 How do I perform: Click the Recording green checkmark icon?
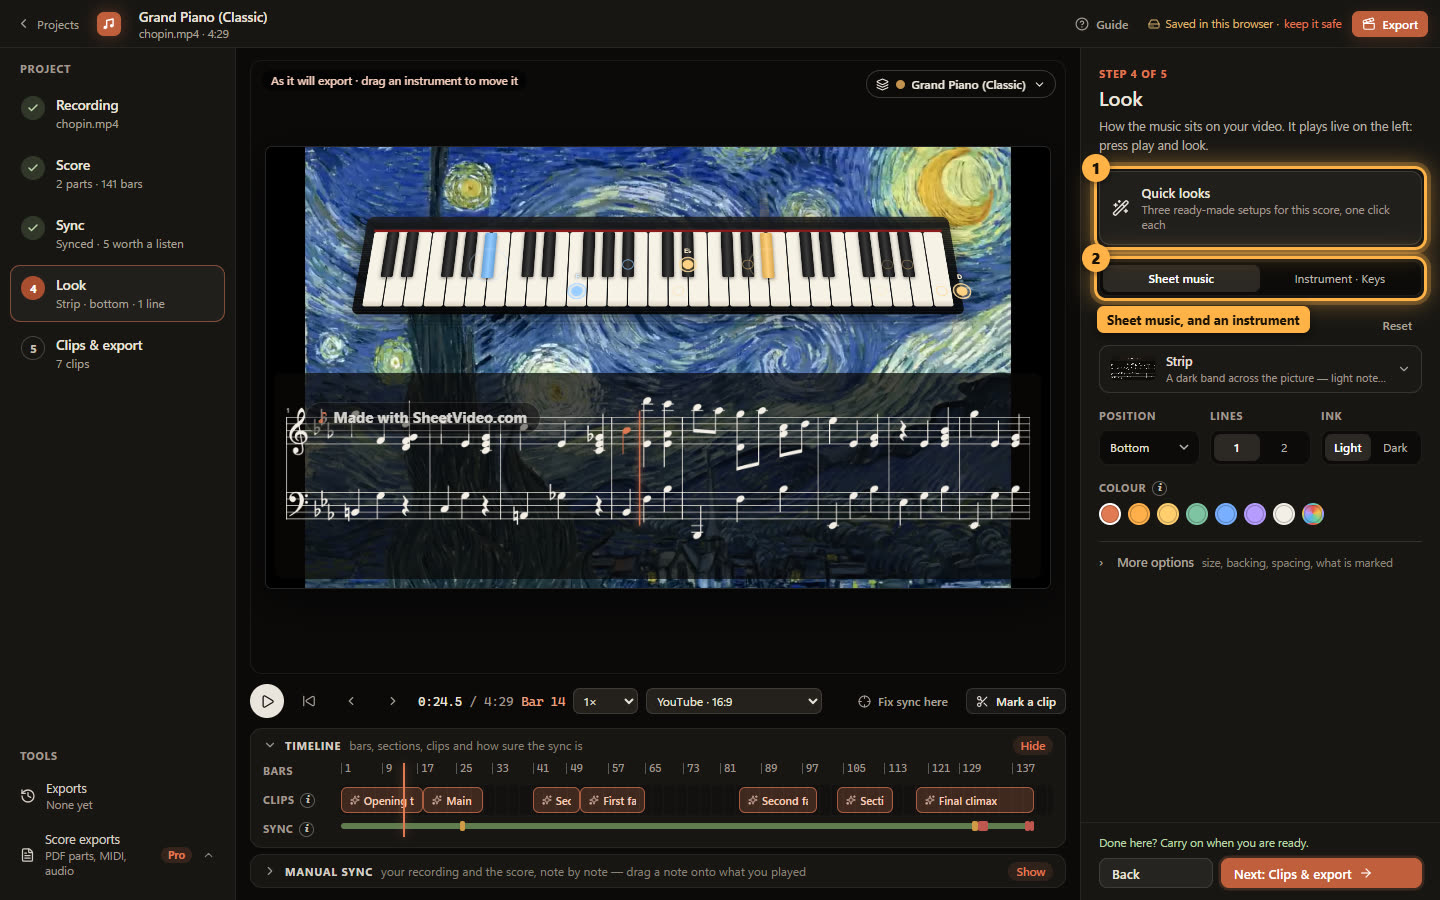tap(33, 108)
